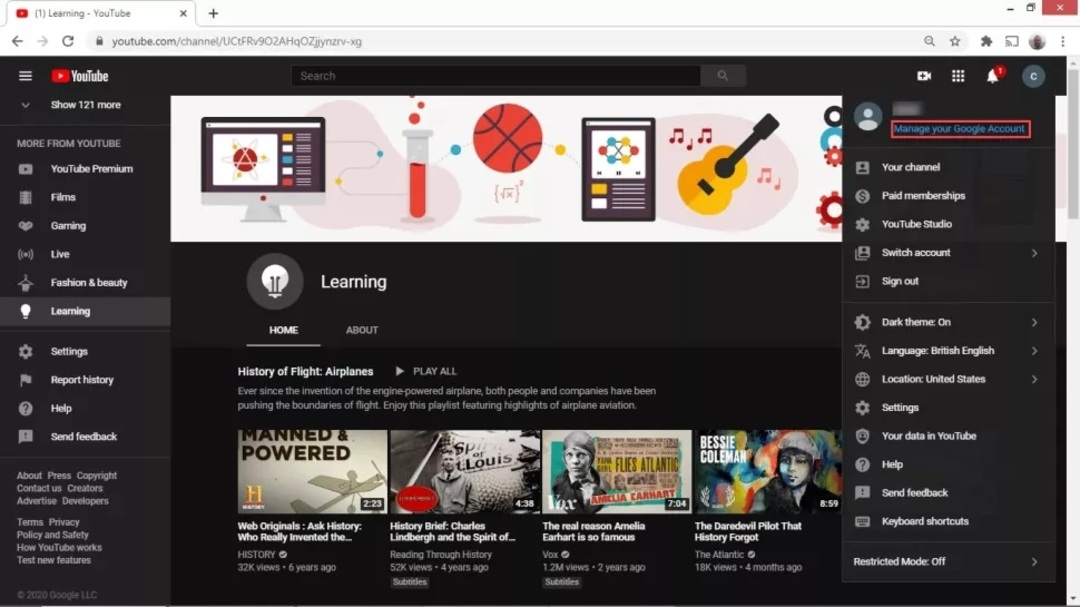Click the Vox channel name
Viewport: 1080px width, 607px height.
pyautogui.click(x=550, y=555)
